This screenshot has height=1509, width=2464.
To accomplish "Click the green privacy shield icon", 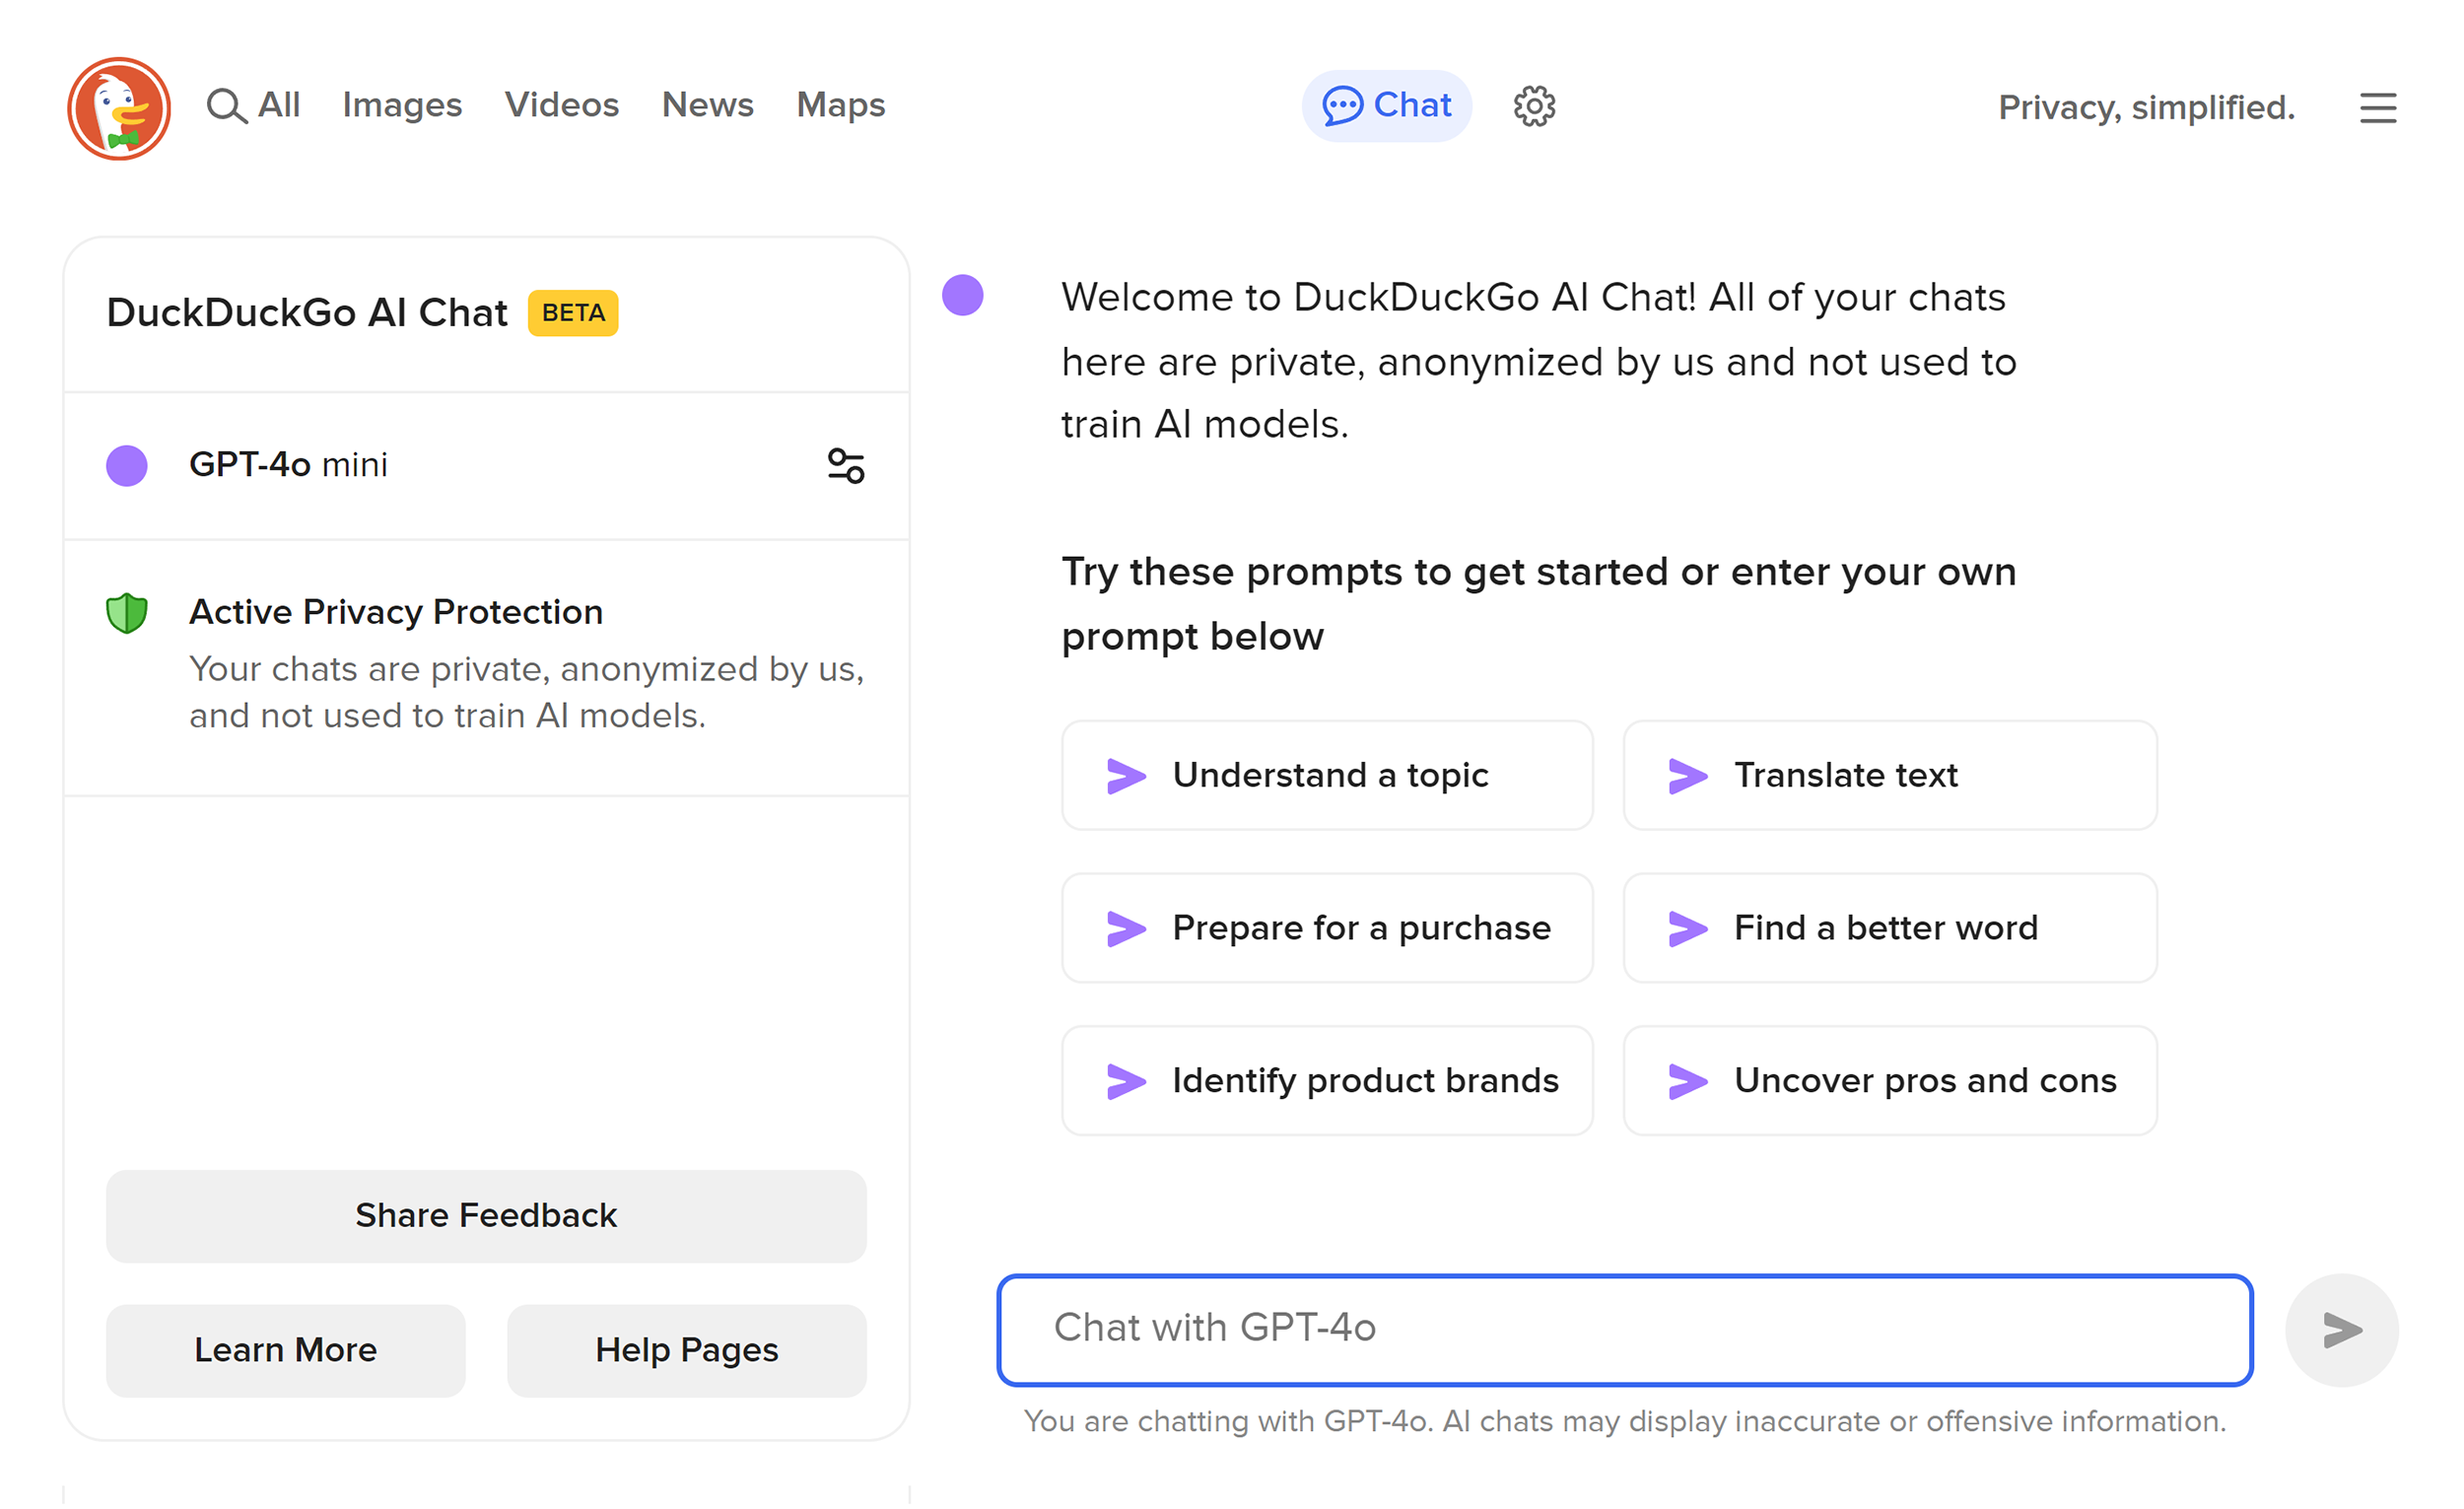I will [127, 612].
